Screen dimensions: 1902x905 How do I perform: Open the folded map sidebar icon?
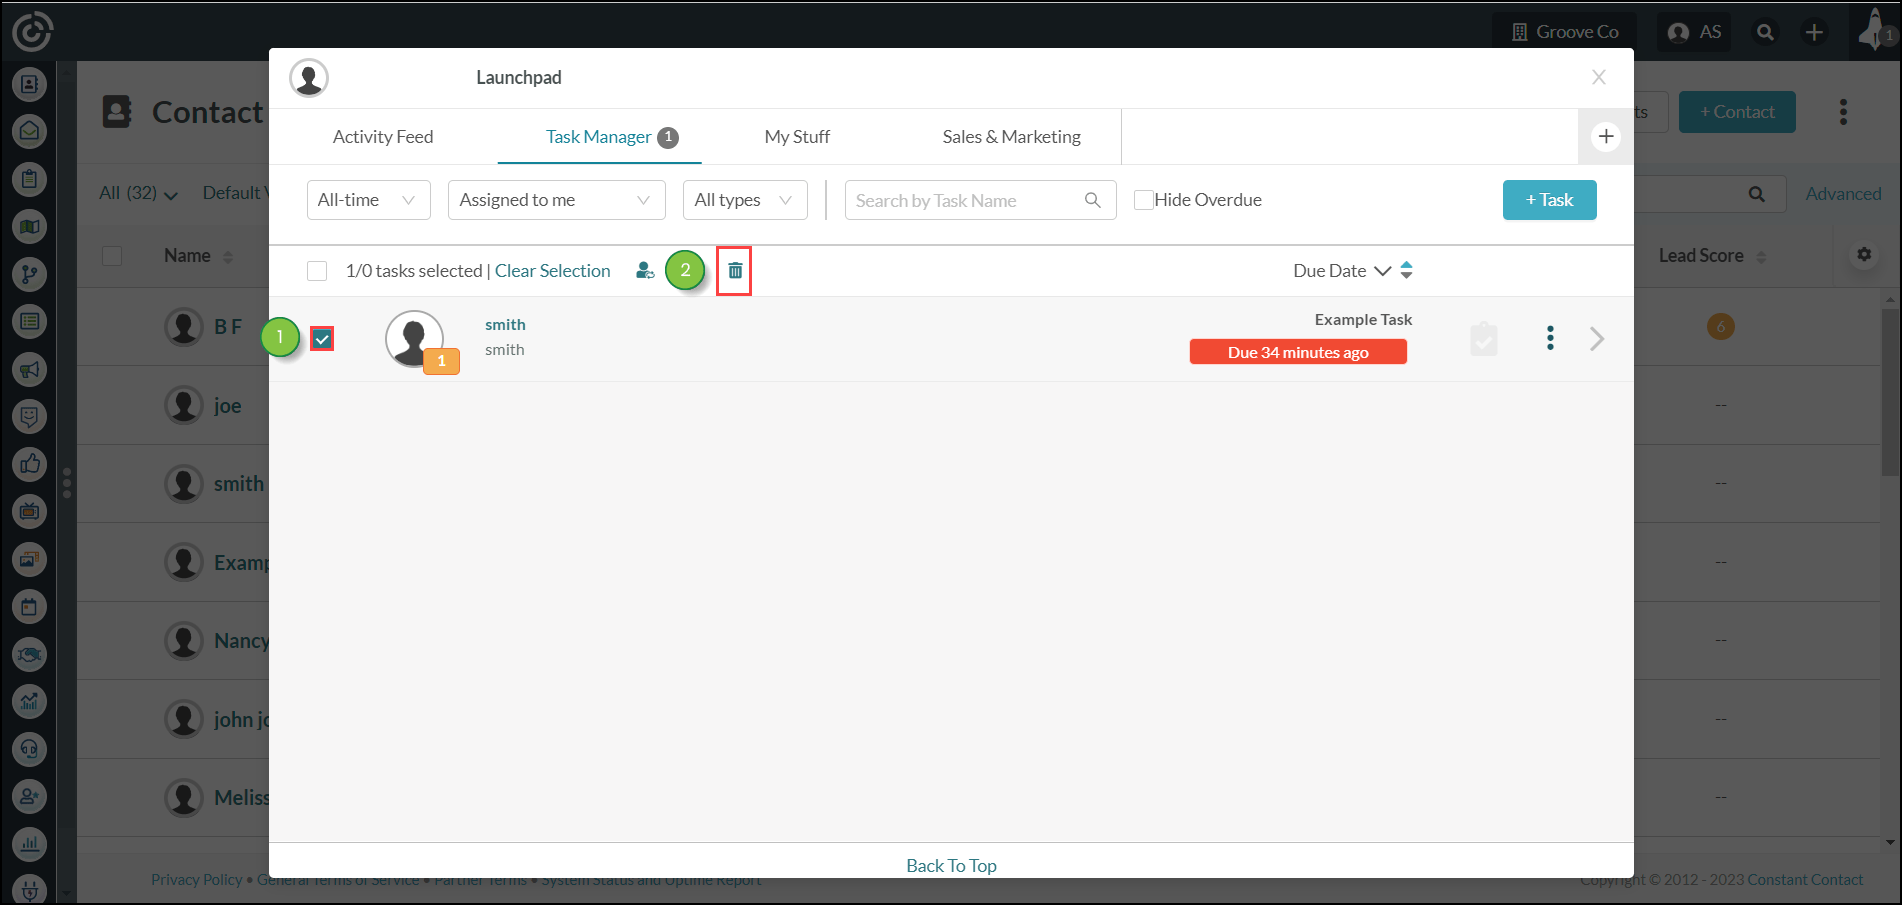(x=30, y=227)
